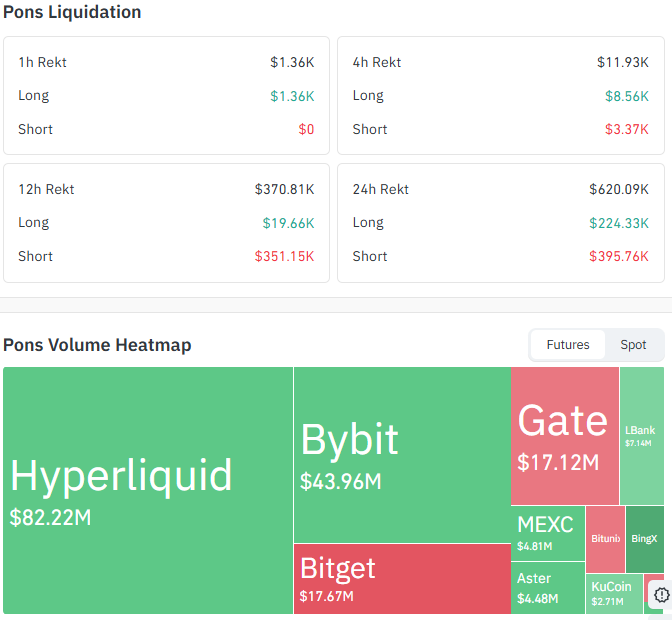Screen dimensions: 672x620
Task: Select the Aster heatmap tile
Action: [x=548, y=587]
